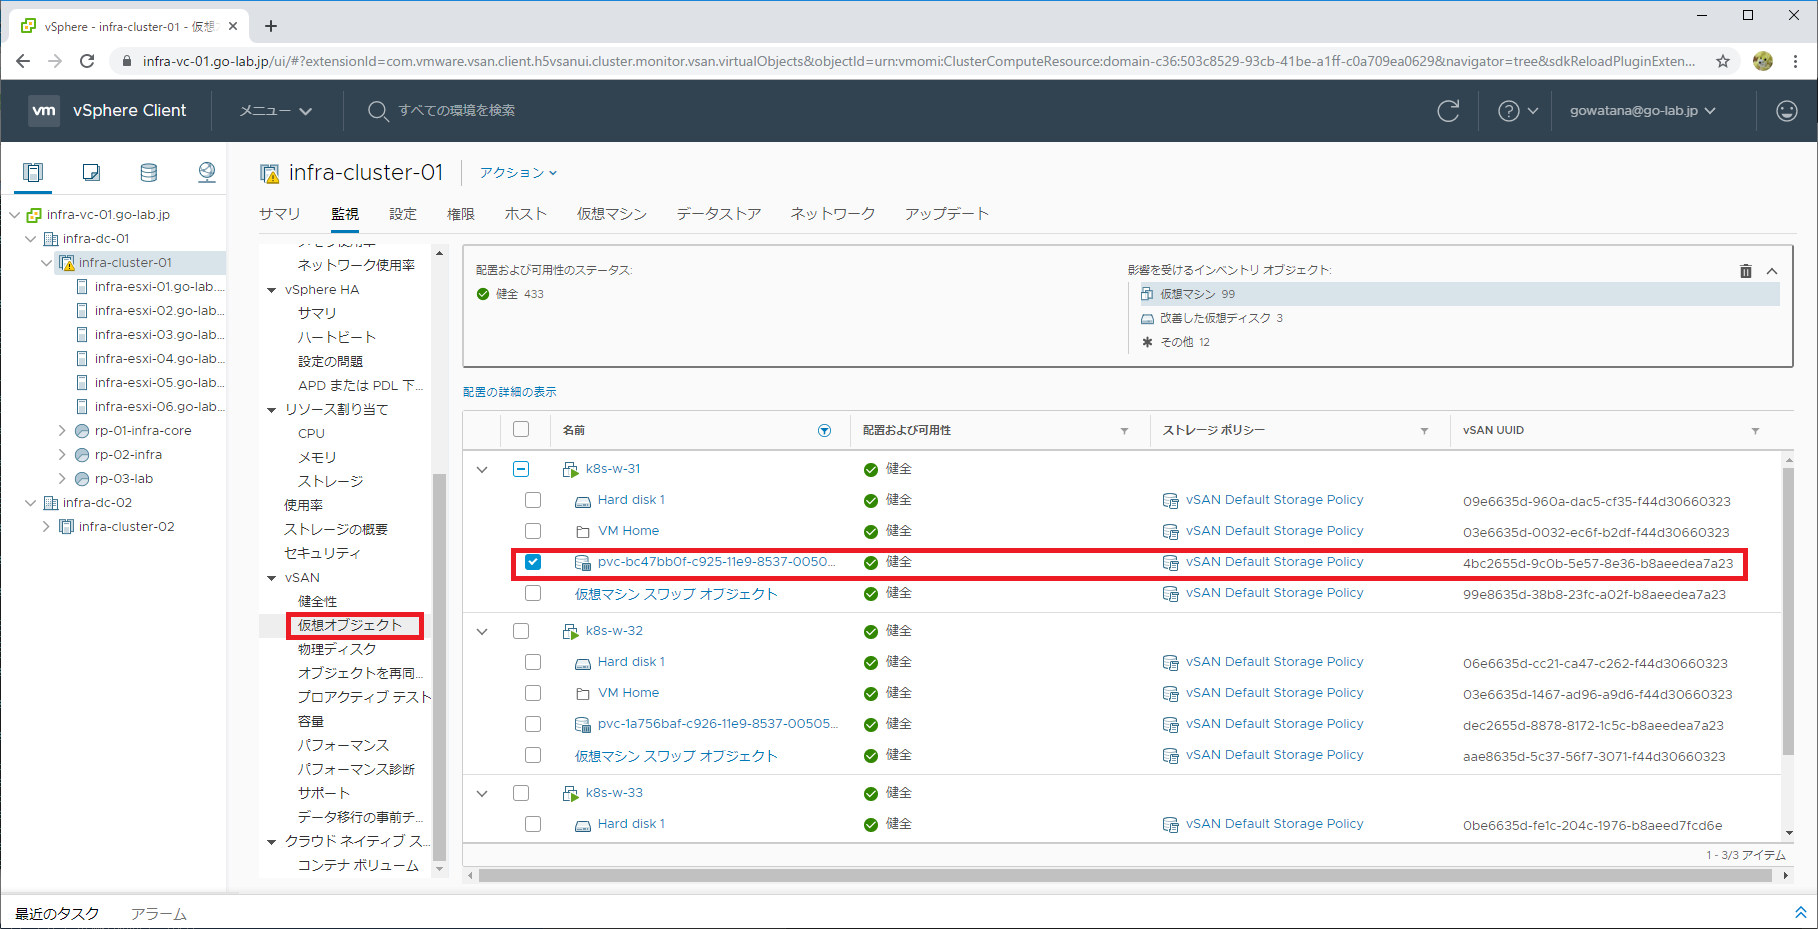This screenshot has width=1818, height=929.
Task: Refresh vSphere Client data
Action: point(1448,111)
